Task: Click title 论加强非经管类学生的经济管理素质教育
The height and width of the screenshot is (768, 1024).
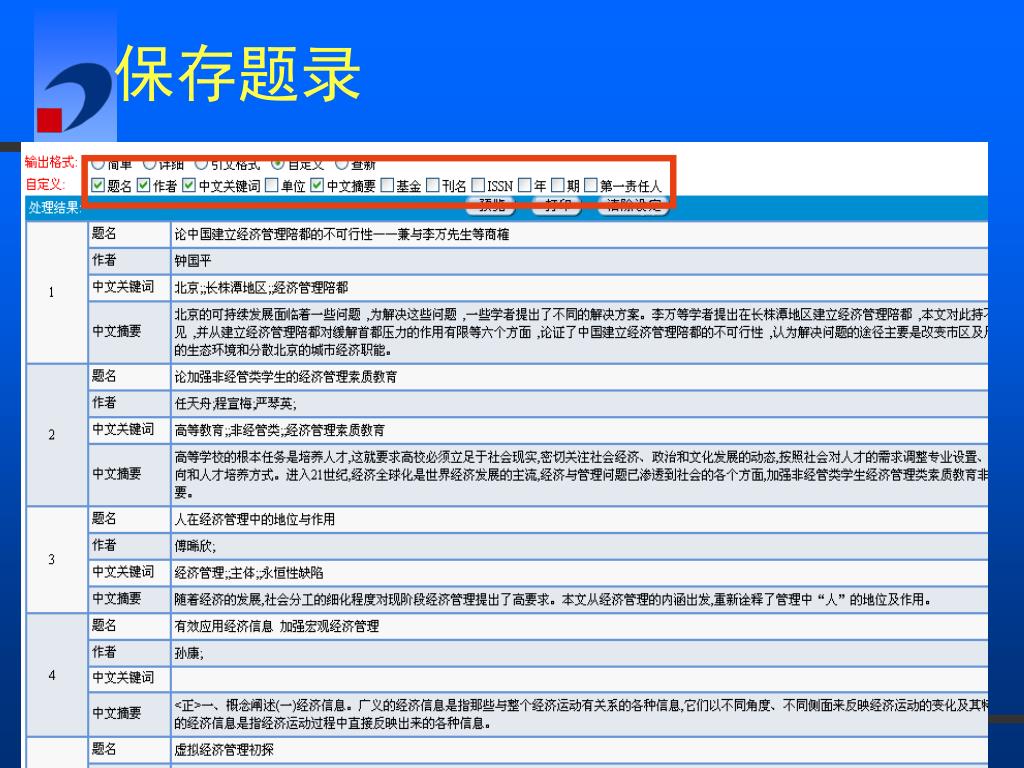Action: tap(285, 377)
